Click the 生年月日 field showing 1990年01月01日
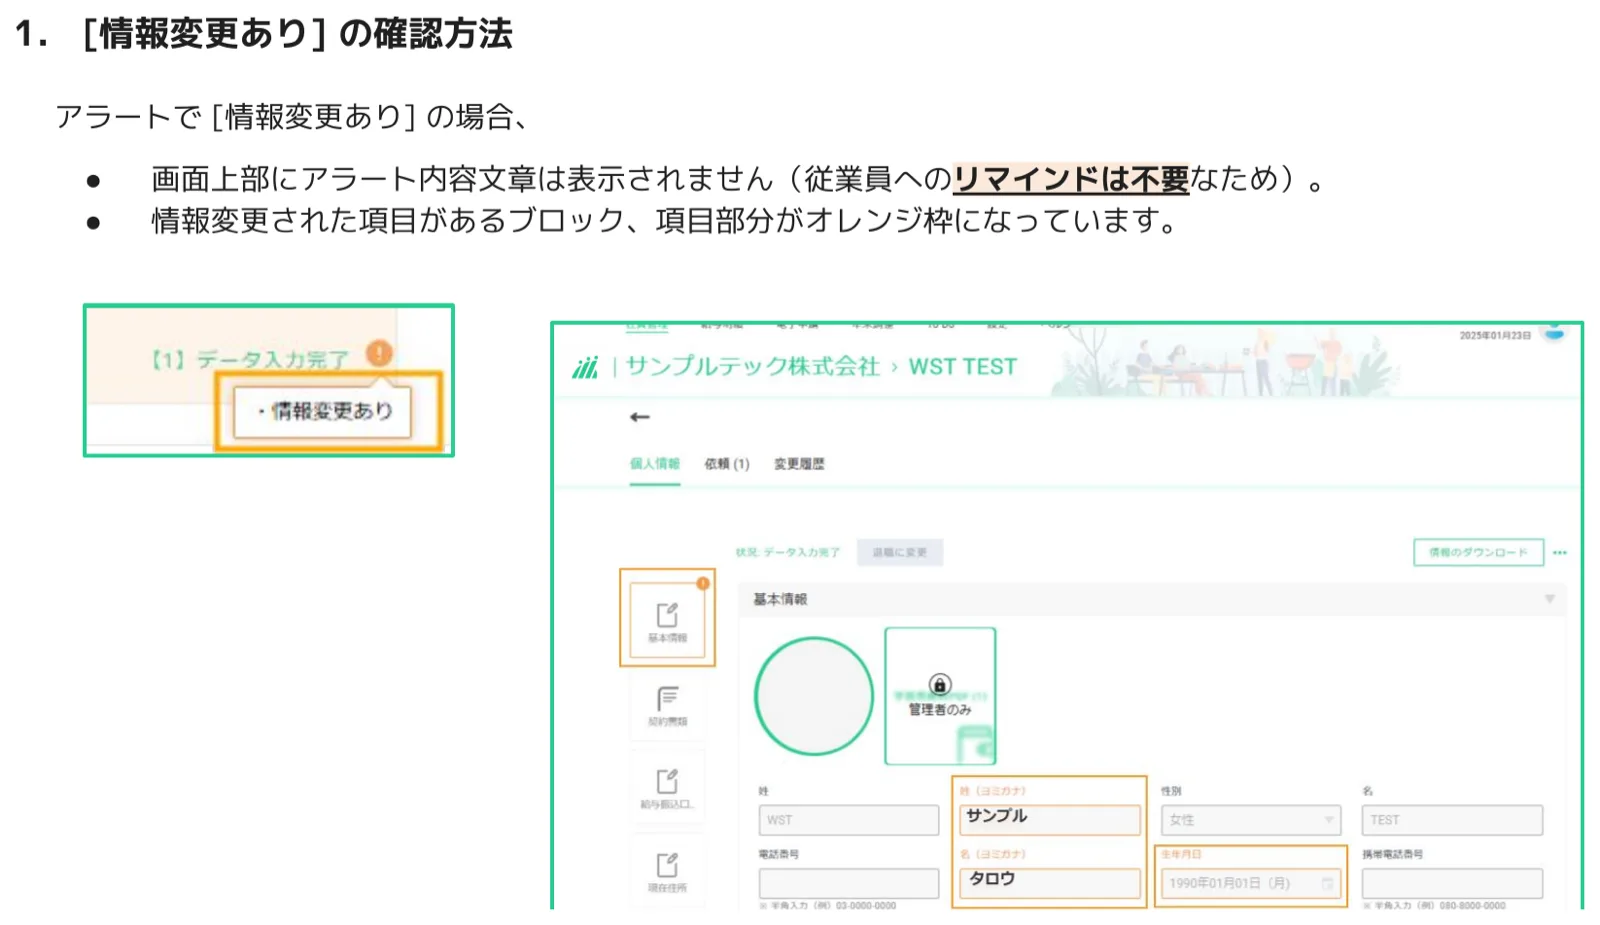Image resolution: width=1600 pixels, height=925 pixels. coord(1251,883)
